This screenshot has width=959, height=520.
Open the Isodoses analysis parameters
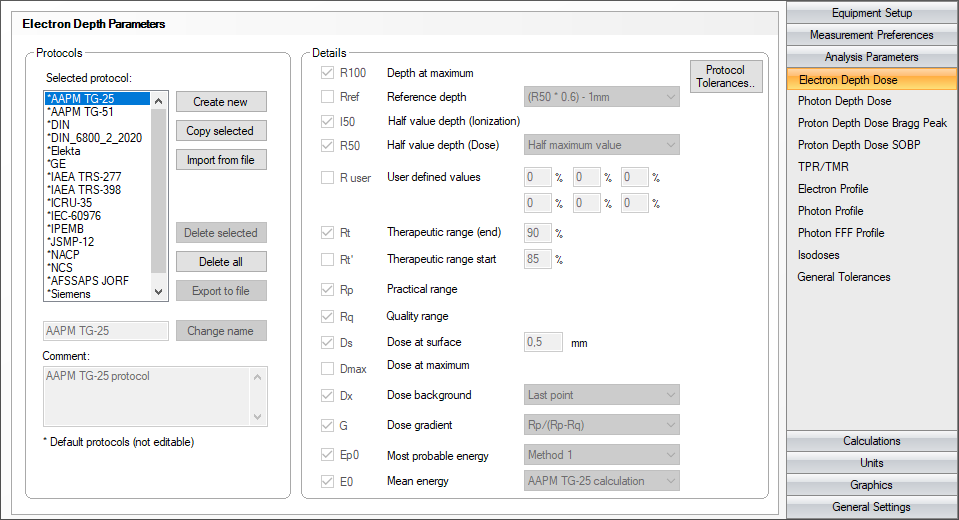pos(818,255)
